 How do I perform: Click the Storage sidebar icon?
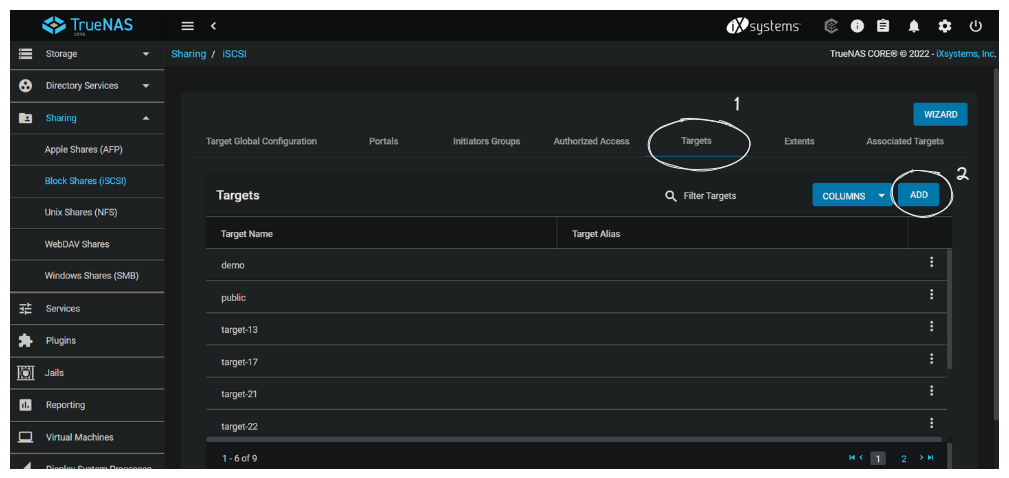26,54
